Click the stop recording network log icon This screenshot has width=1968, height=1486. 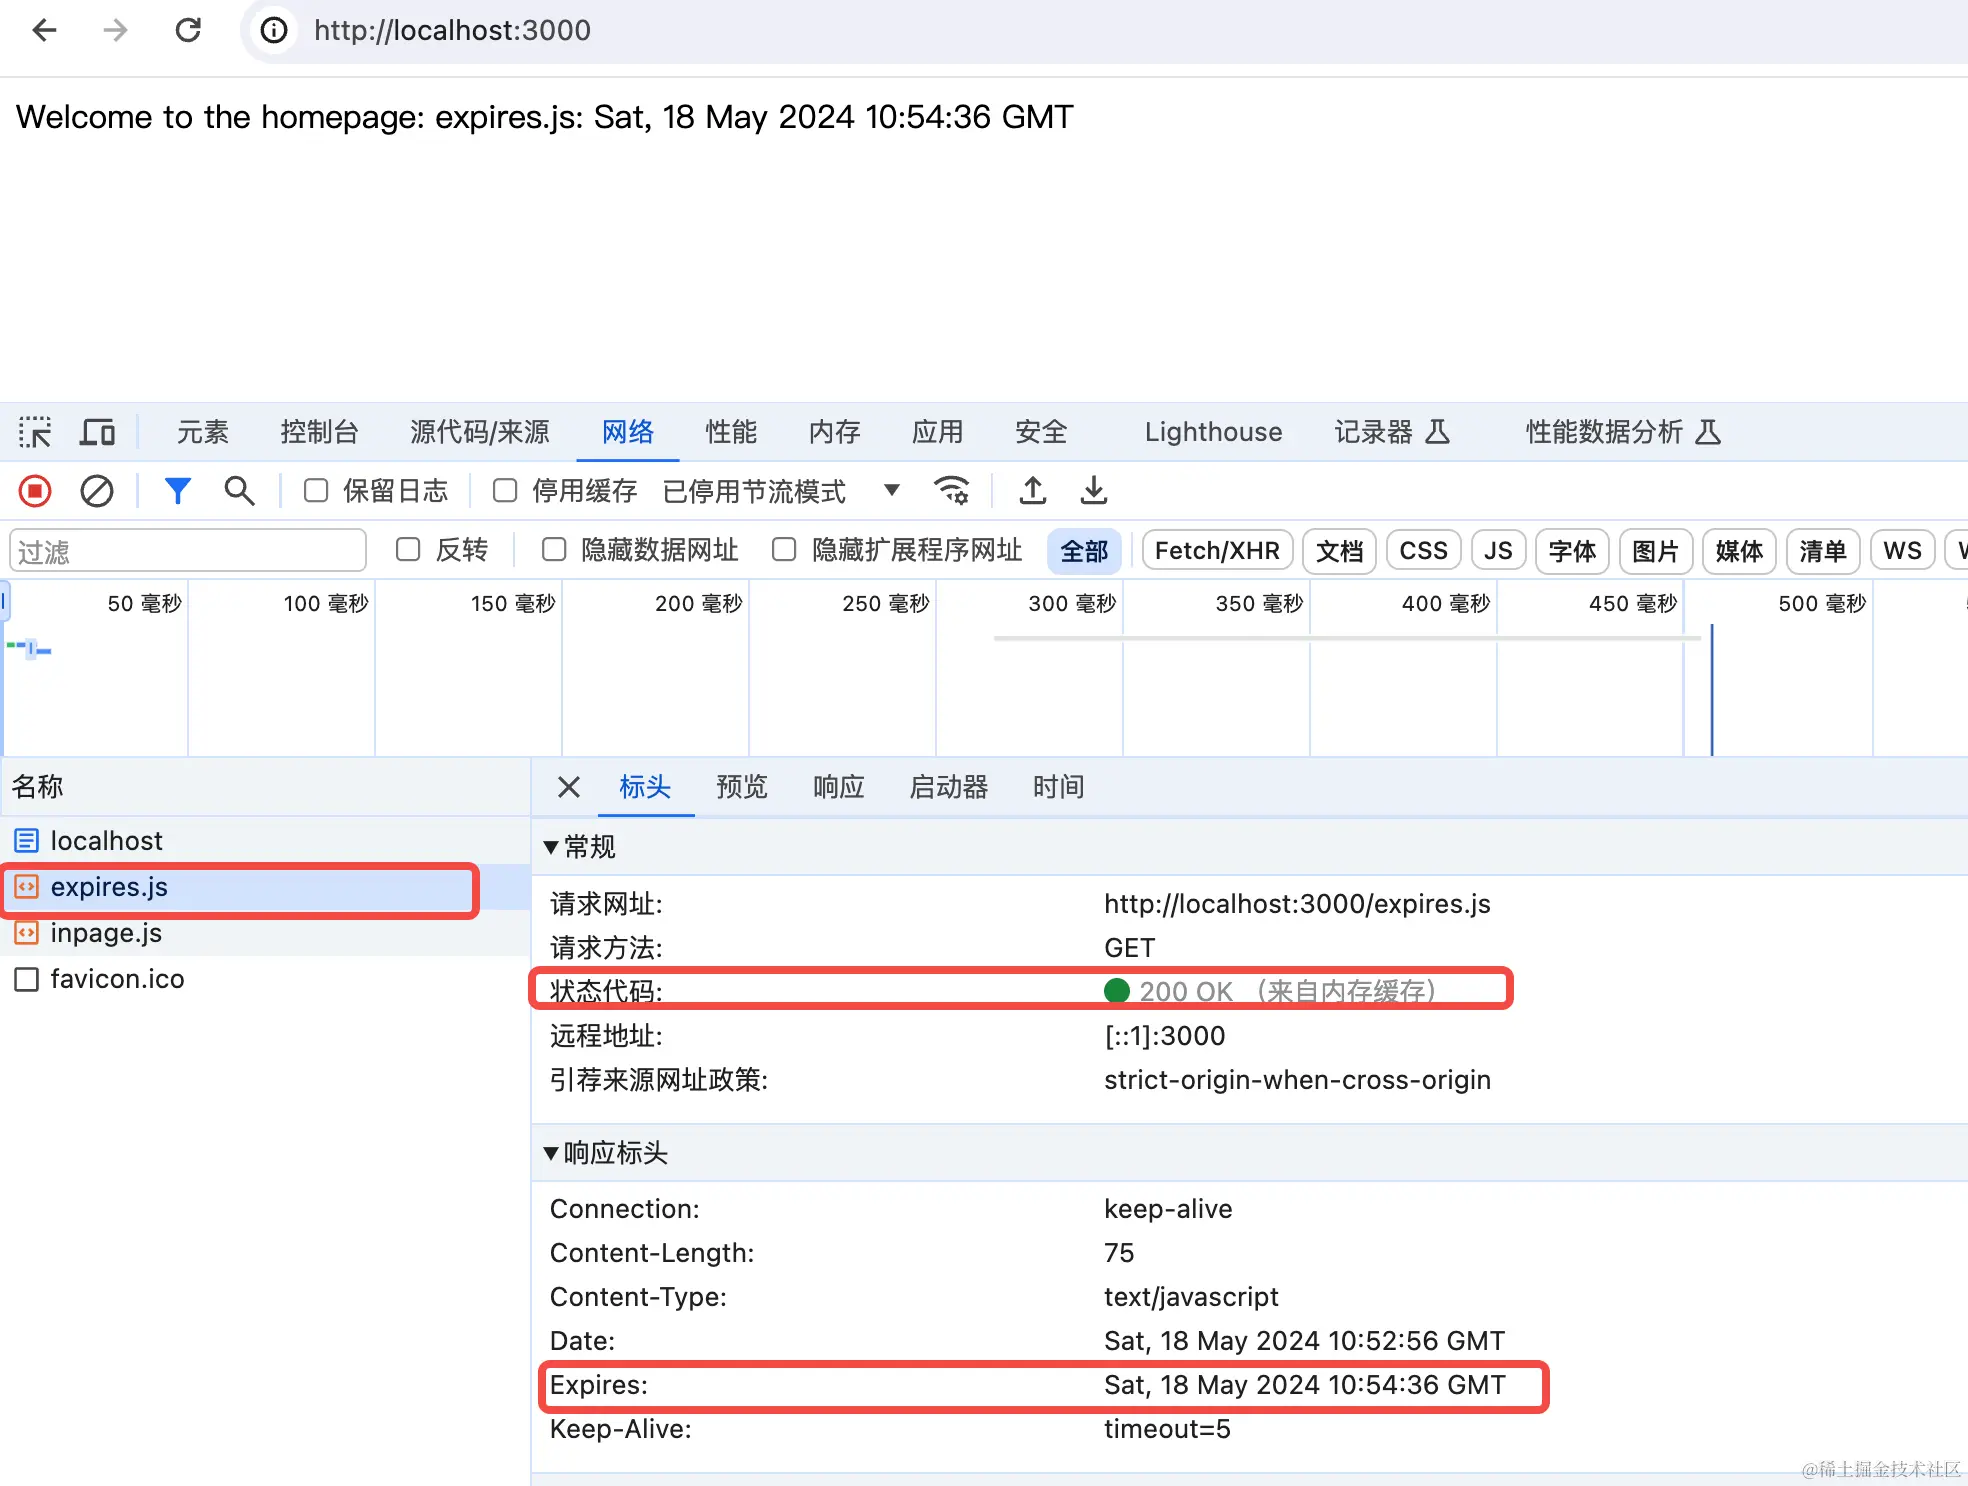(x=35, y=491)
